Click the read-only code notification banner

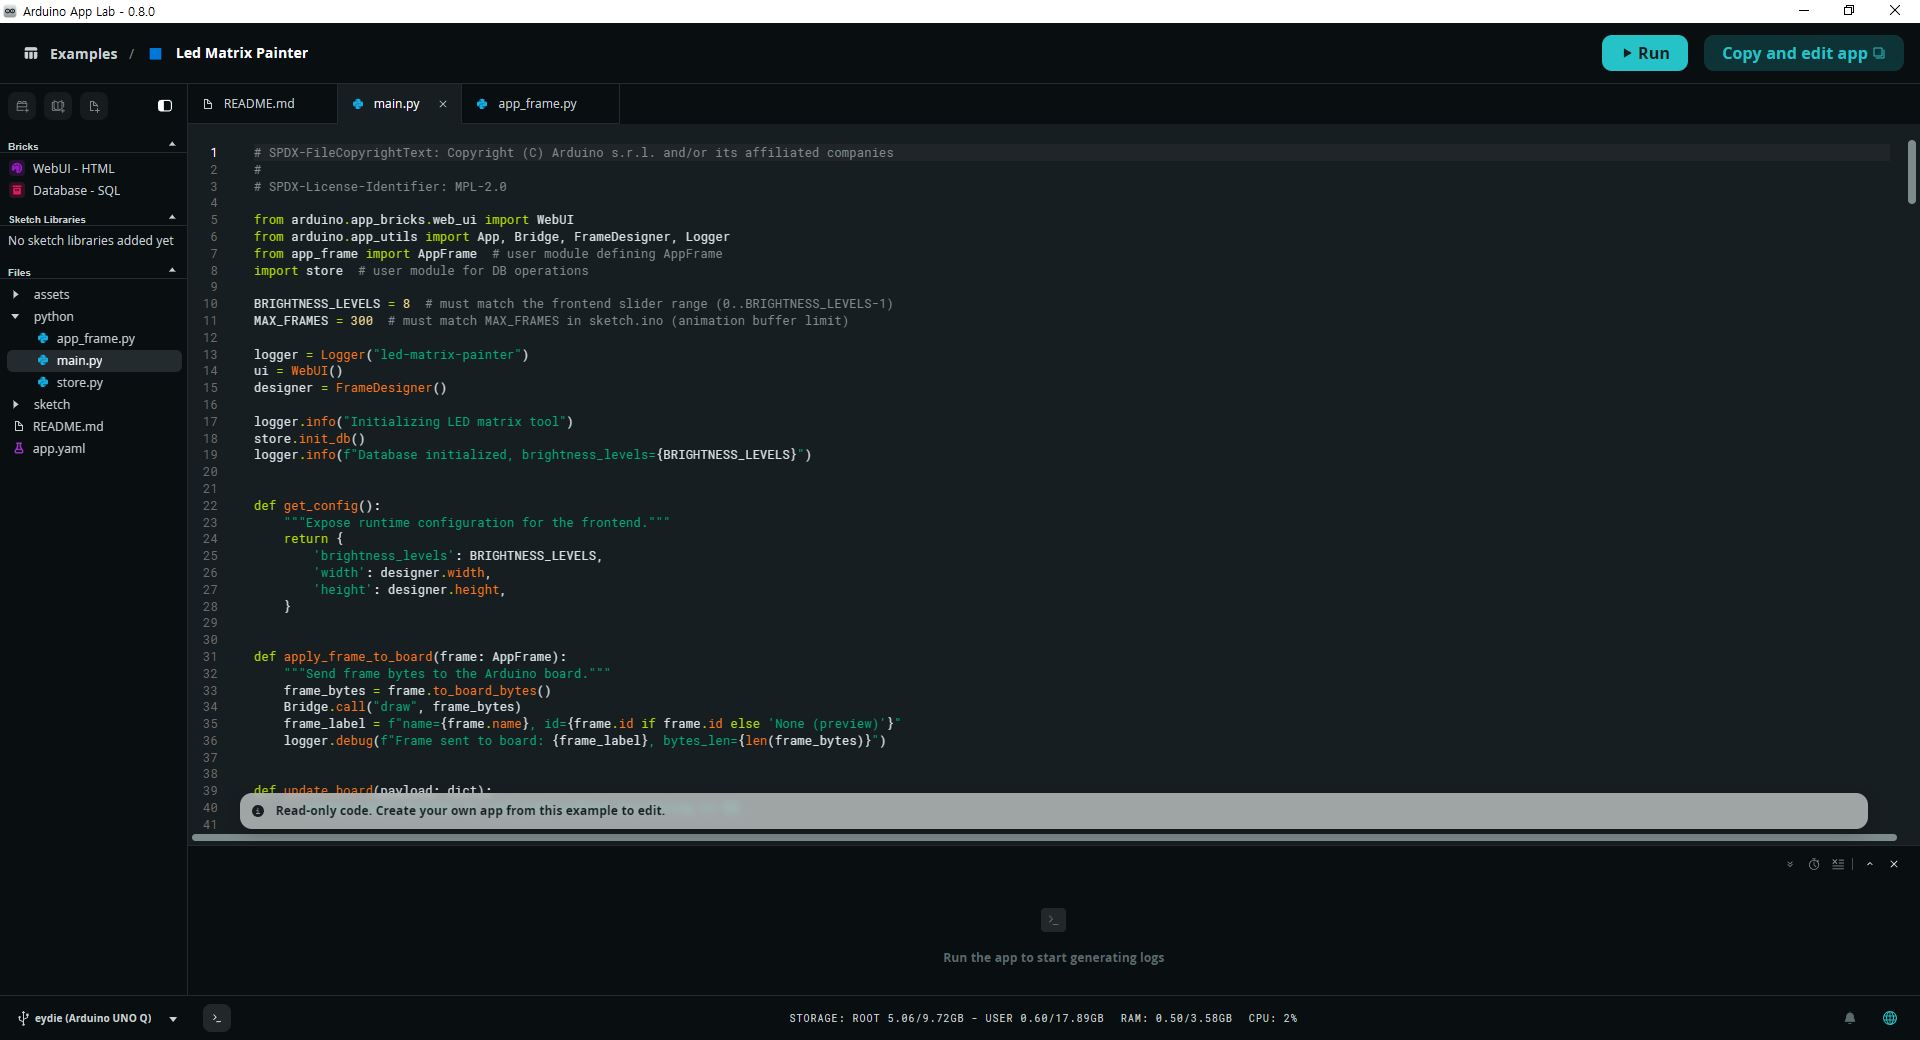[1053, 811]
